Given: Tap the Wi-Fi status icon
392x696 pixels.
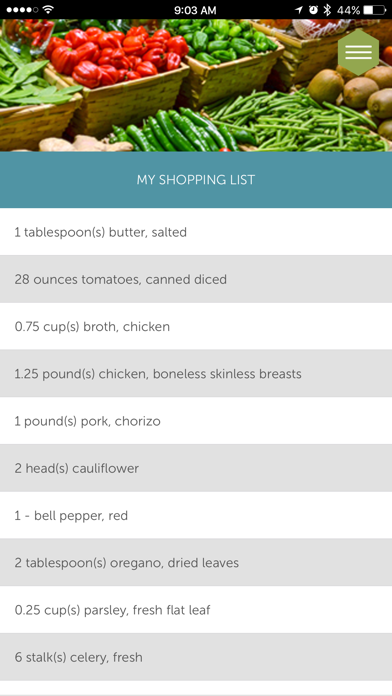Looking at the screenshot, I should click(x=48, y=9).
